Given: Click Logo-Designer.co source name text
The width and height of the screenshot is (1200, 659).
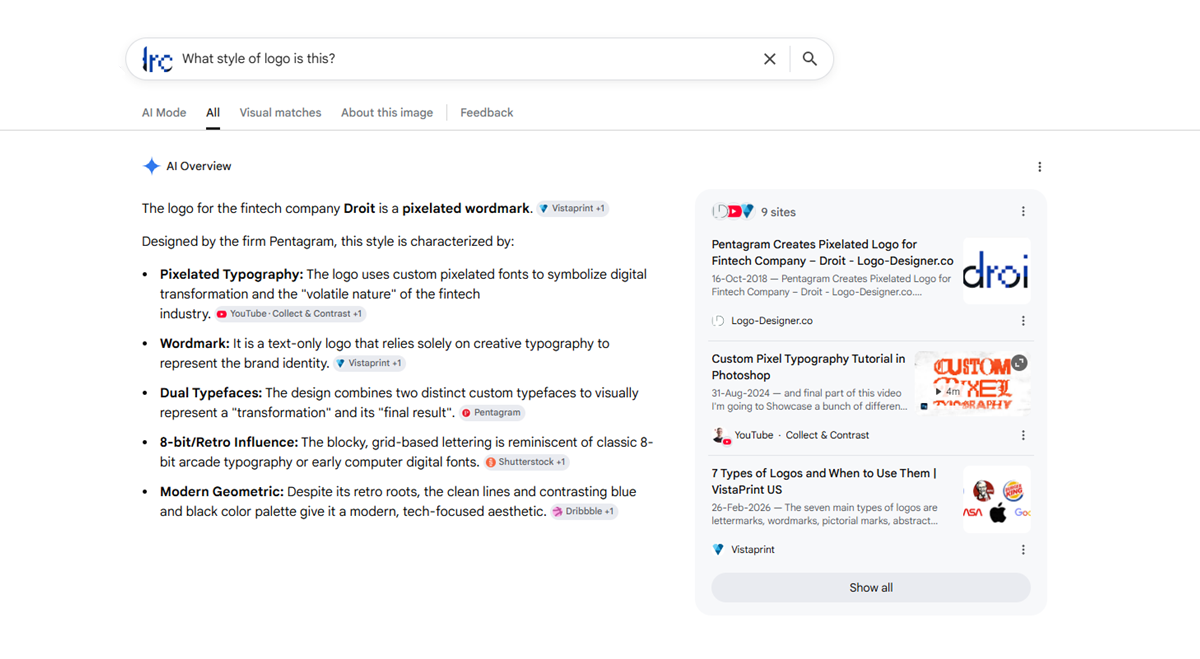Looking at the screenshot, I should [x=772, y=321].
